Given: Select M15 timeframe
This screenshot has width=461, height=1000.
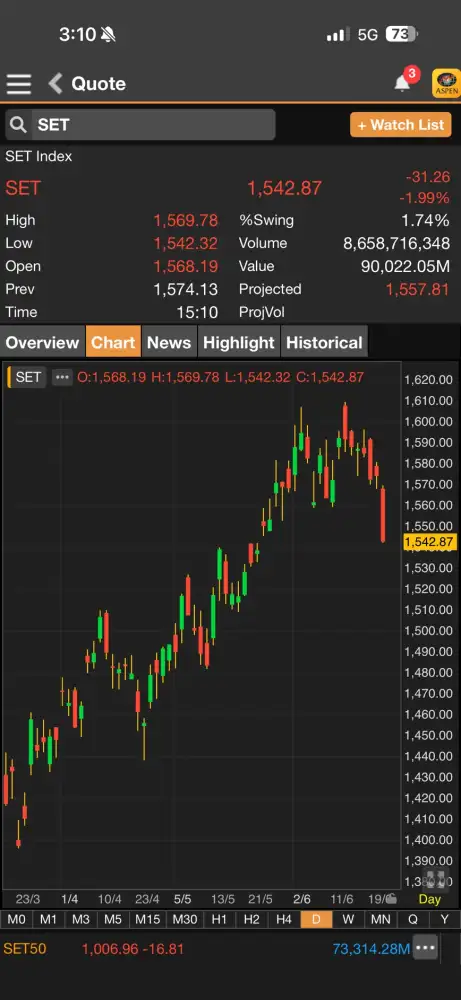Looking at the screenshot, I should pos(147,919).
